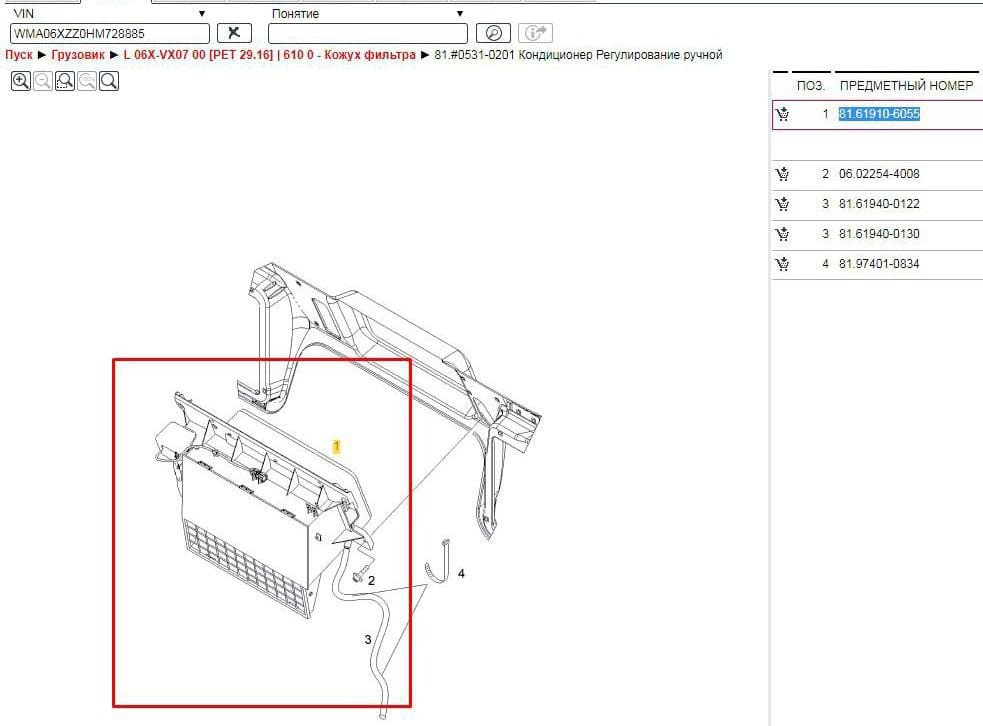Image resolution: width=983 pixels, height=726 pixels.
Task: Select part number 81.97401-0834 row
Action: [879, 264]
